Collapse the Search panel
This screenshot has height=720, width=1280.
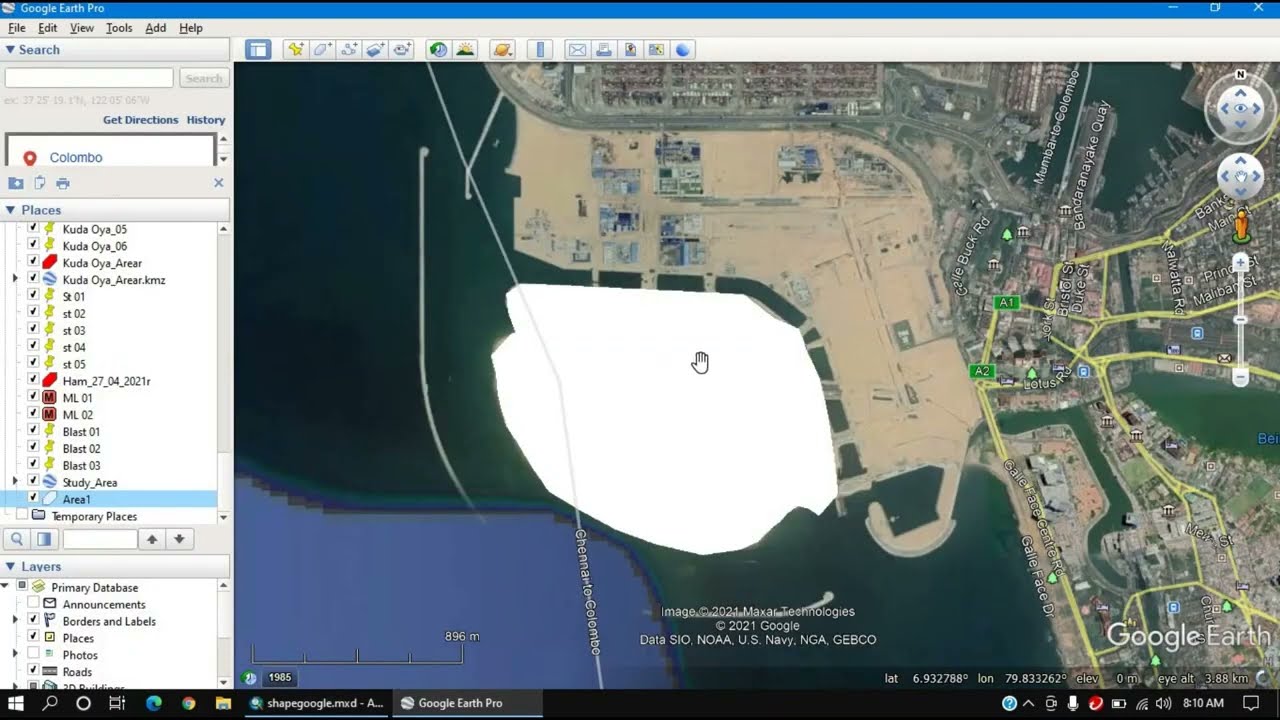[x=10, y=49]
